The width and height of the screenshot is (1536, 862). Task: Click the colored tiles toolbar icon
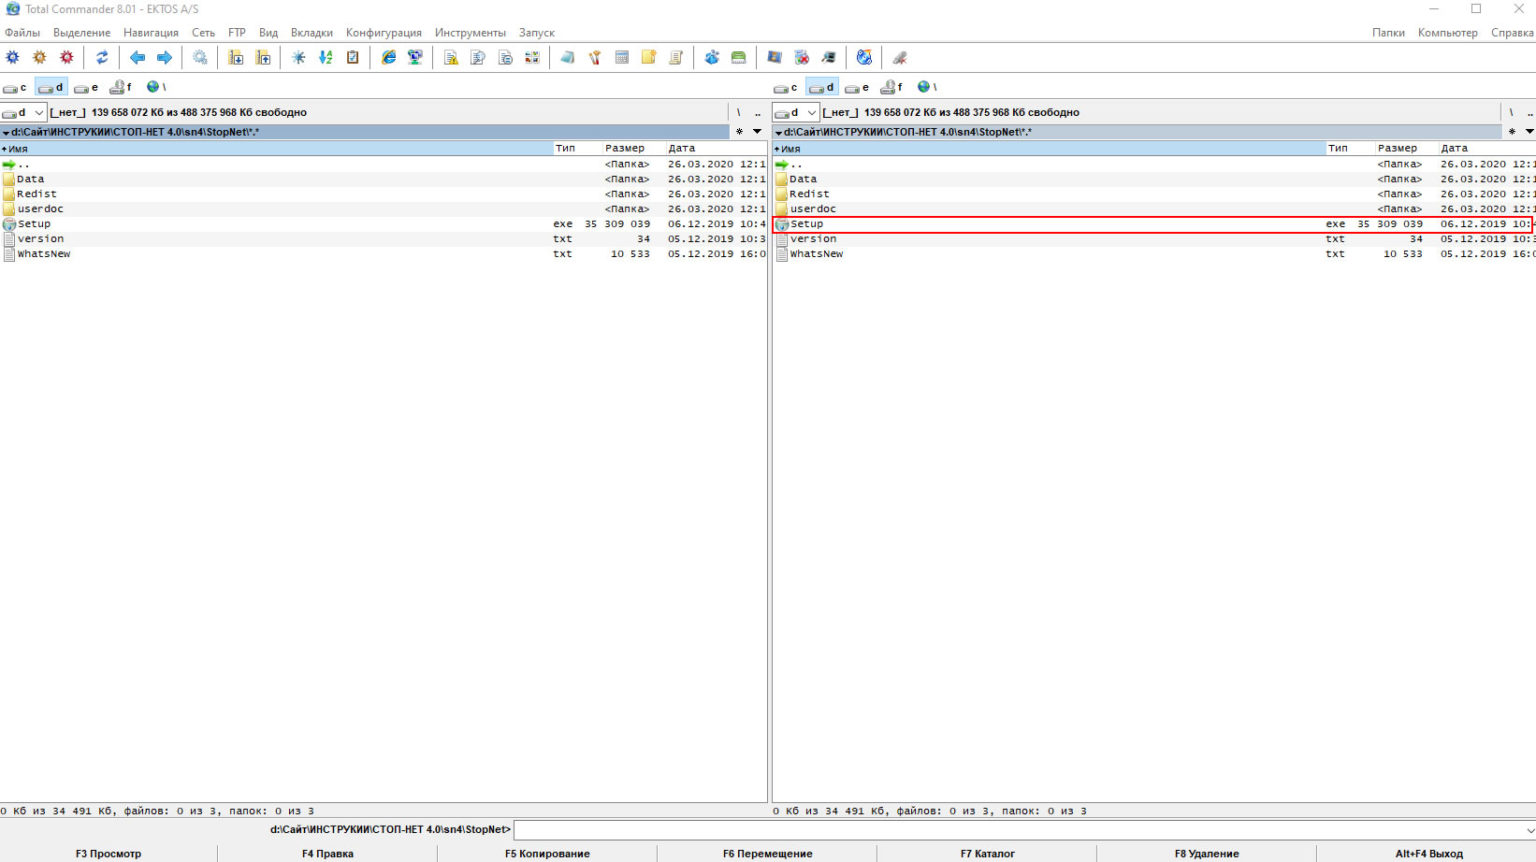click(532, 58)
